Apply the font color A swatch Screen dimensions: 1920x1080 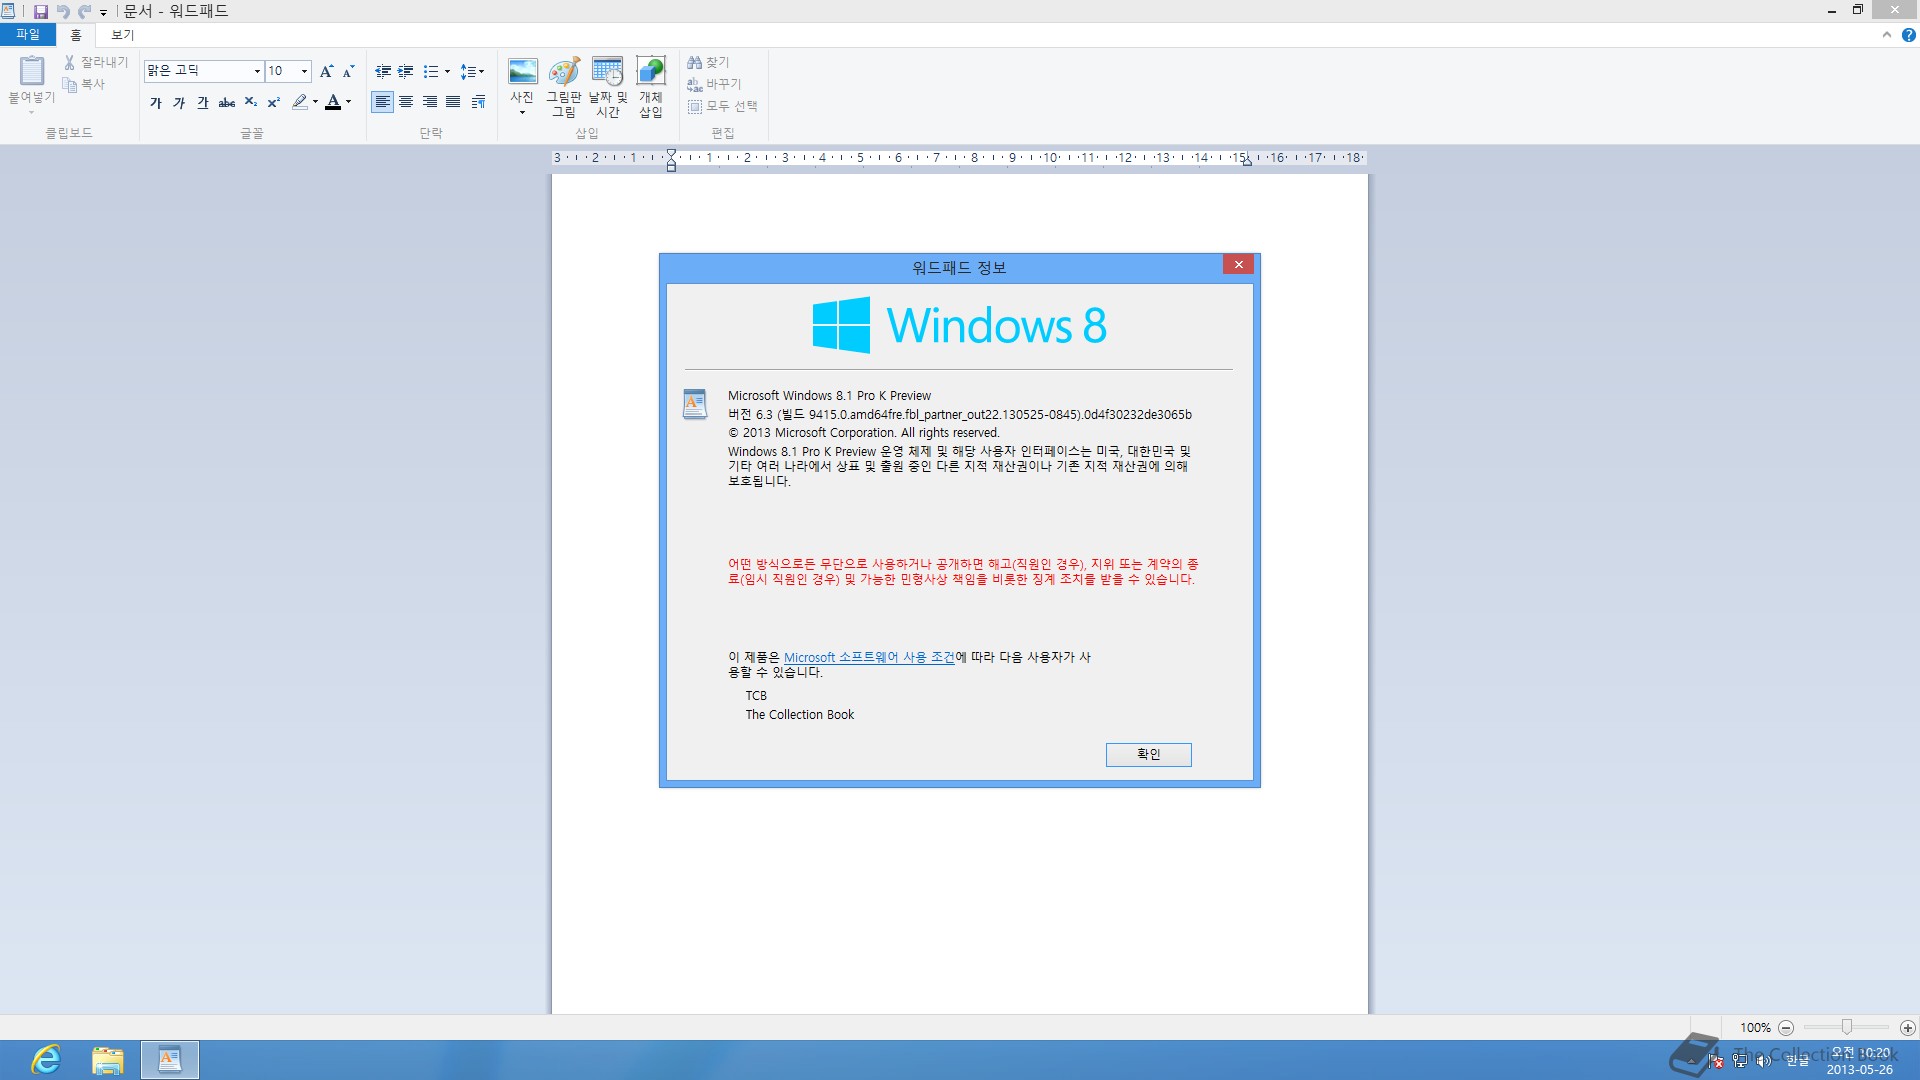(333, 102)
